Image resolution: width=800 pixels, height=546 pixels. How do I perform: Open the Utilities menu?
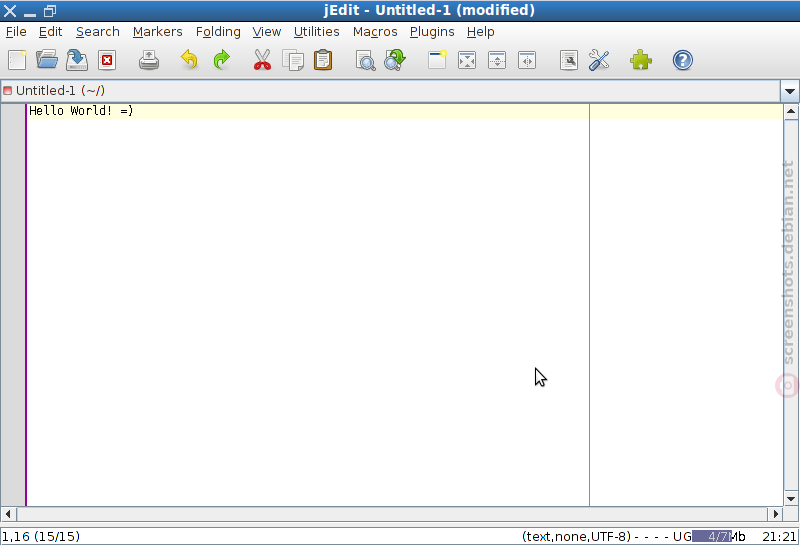point(317,32)
